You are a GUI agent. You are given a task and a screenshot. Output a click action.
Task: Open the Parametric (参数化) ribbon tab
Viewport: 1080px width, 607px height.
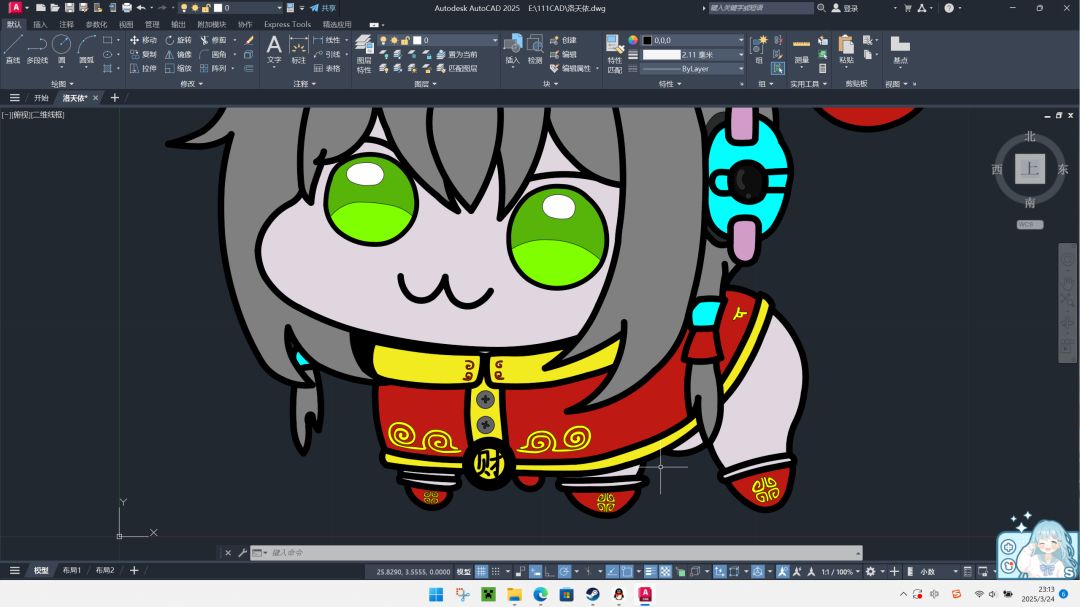[x=96, y=24]
